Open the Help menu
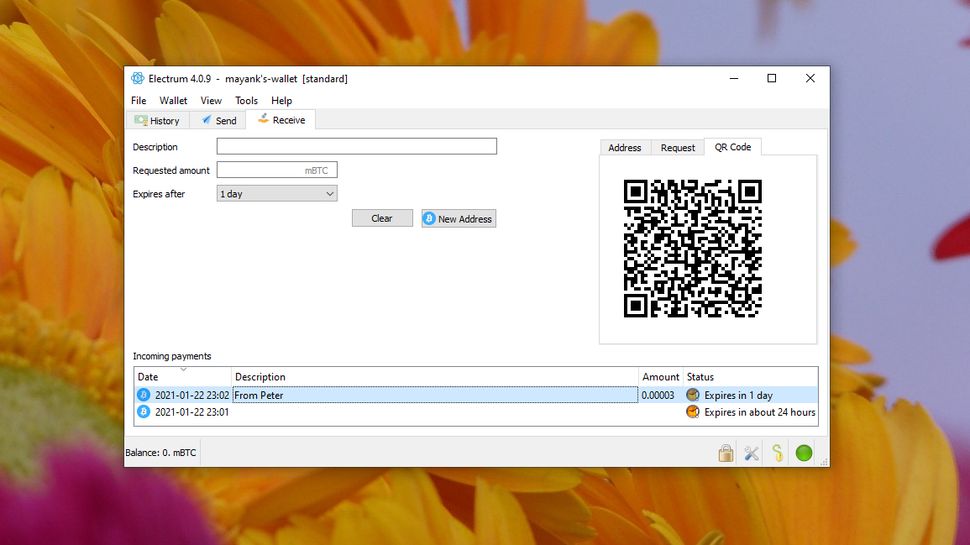Screen dimensions: 970x545 [x=281, y=100]
